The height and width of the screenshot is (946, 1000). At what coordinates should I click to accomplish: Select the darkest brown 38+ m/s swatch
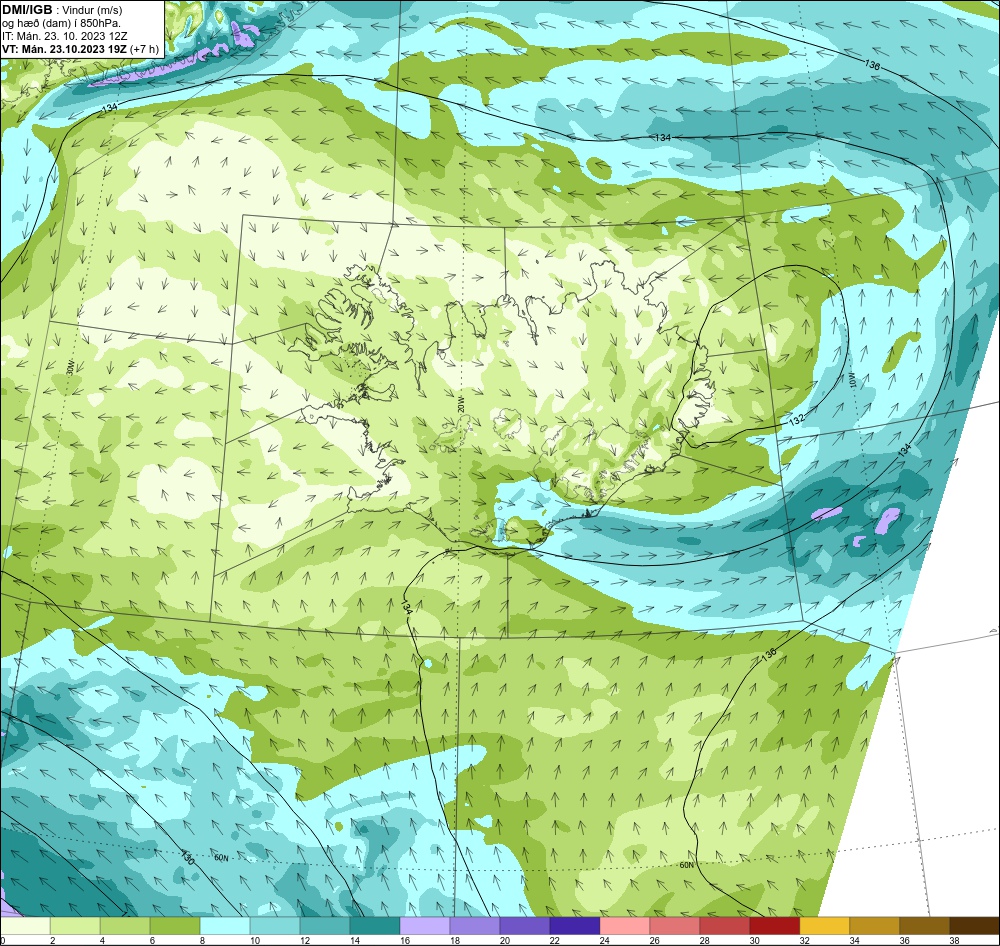coord(975,926)
